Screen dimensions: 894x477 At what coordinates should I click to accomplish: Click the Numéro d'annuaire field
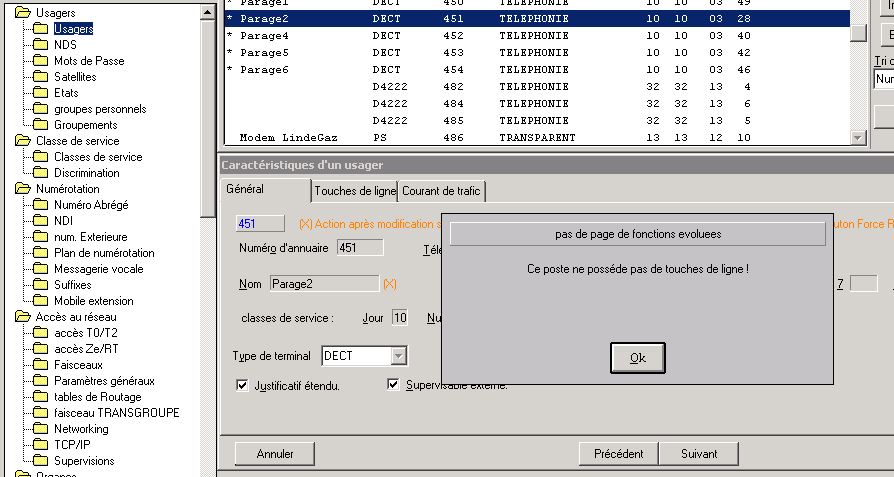pyautogui.click(x=360, y=248)
